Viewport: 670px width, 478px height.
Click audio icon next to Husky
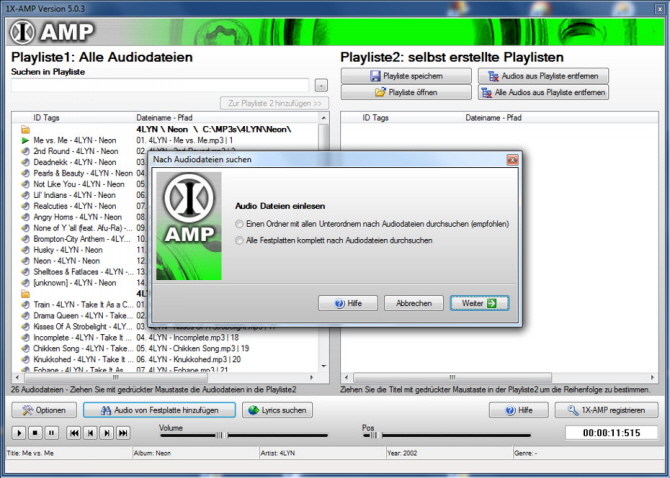pos(26,250)
